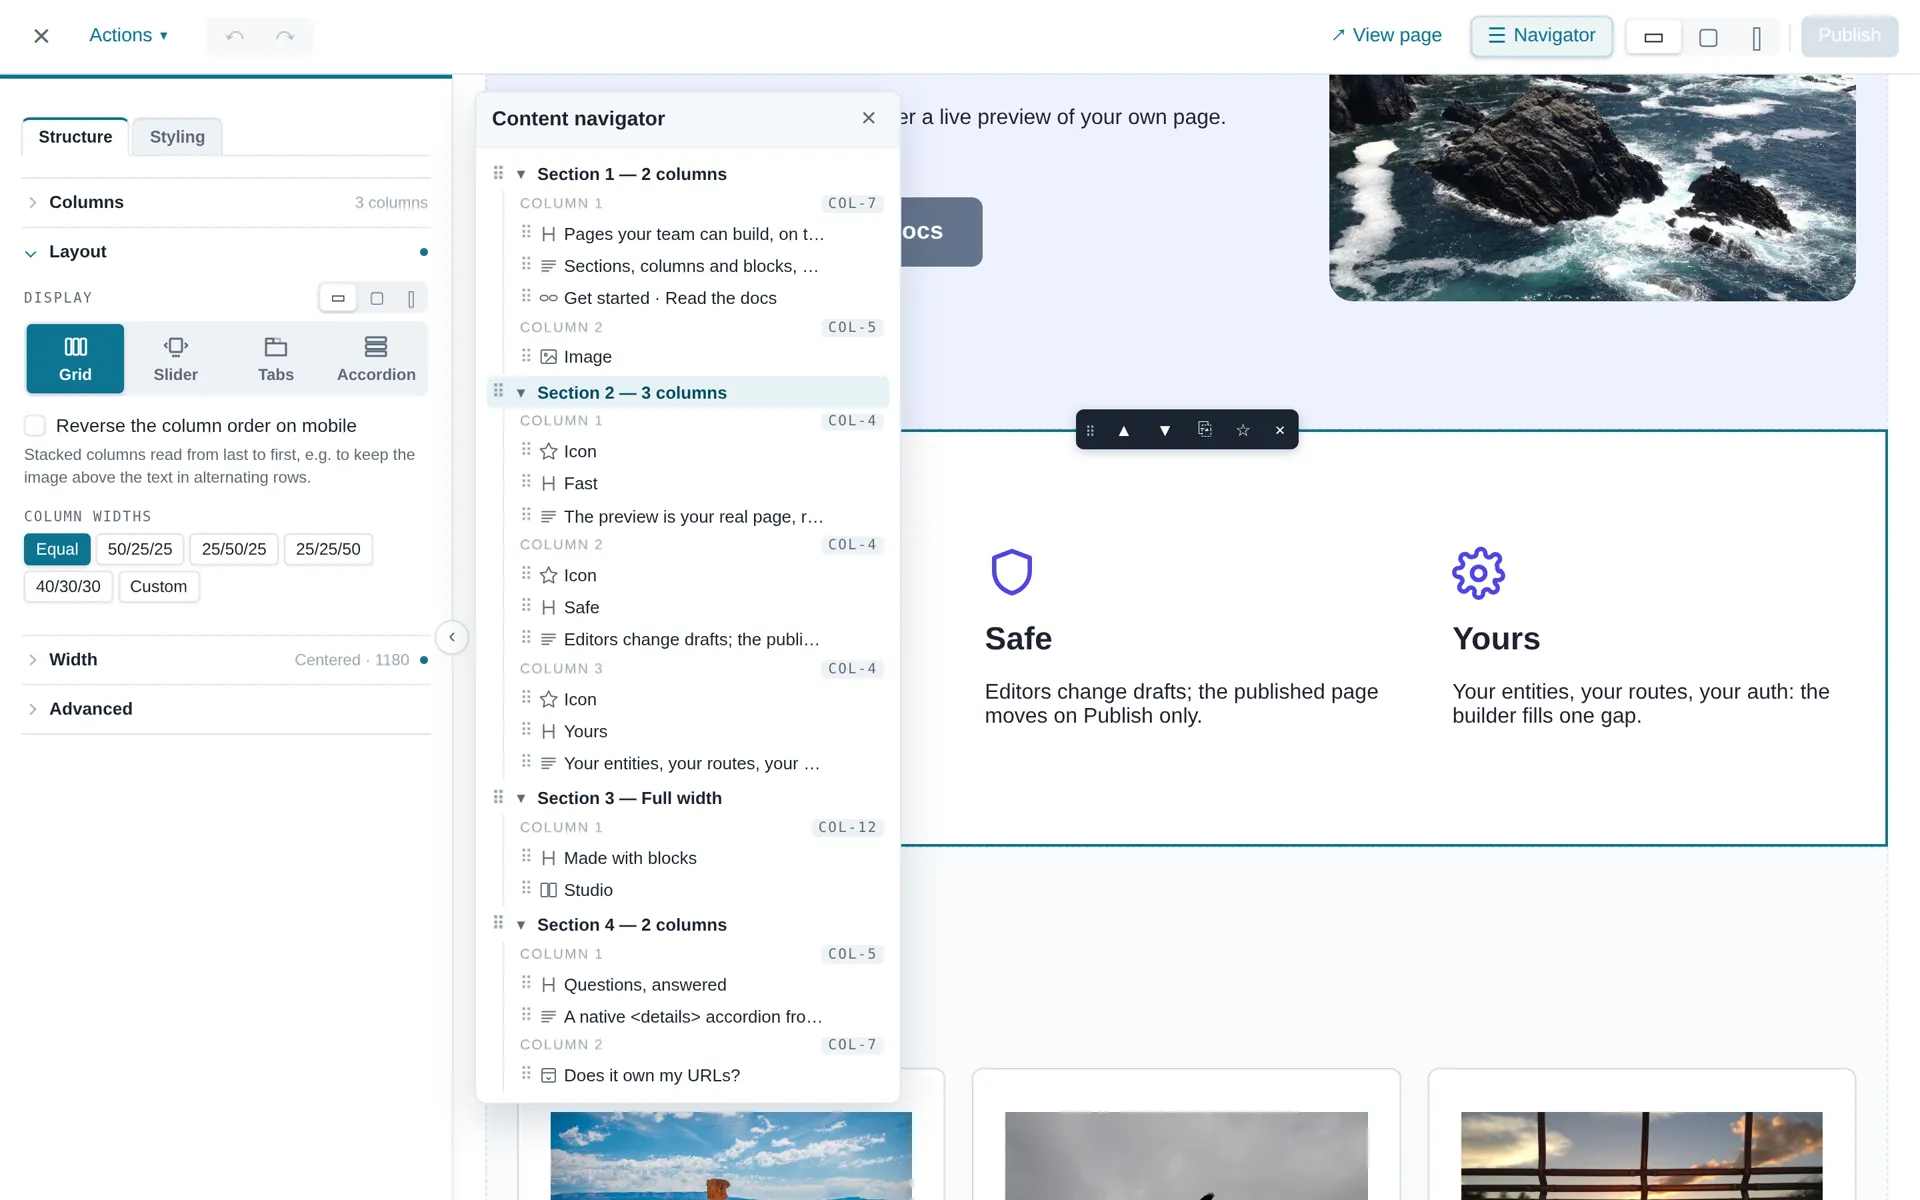
Task: Click the drag handle of Section 3
Action: [x=498, y=797]
